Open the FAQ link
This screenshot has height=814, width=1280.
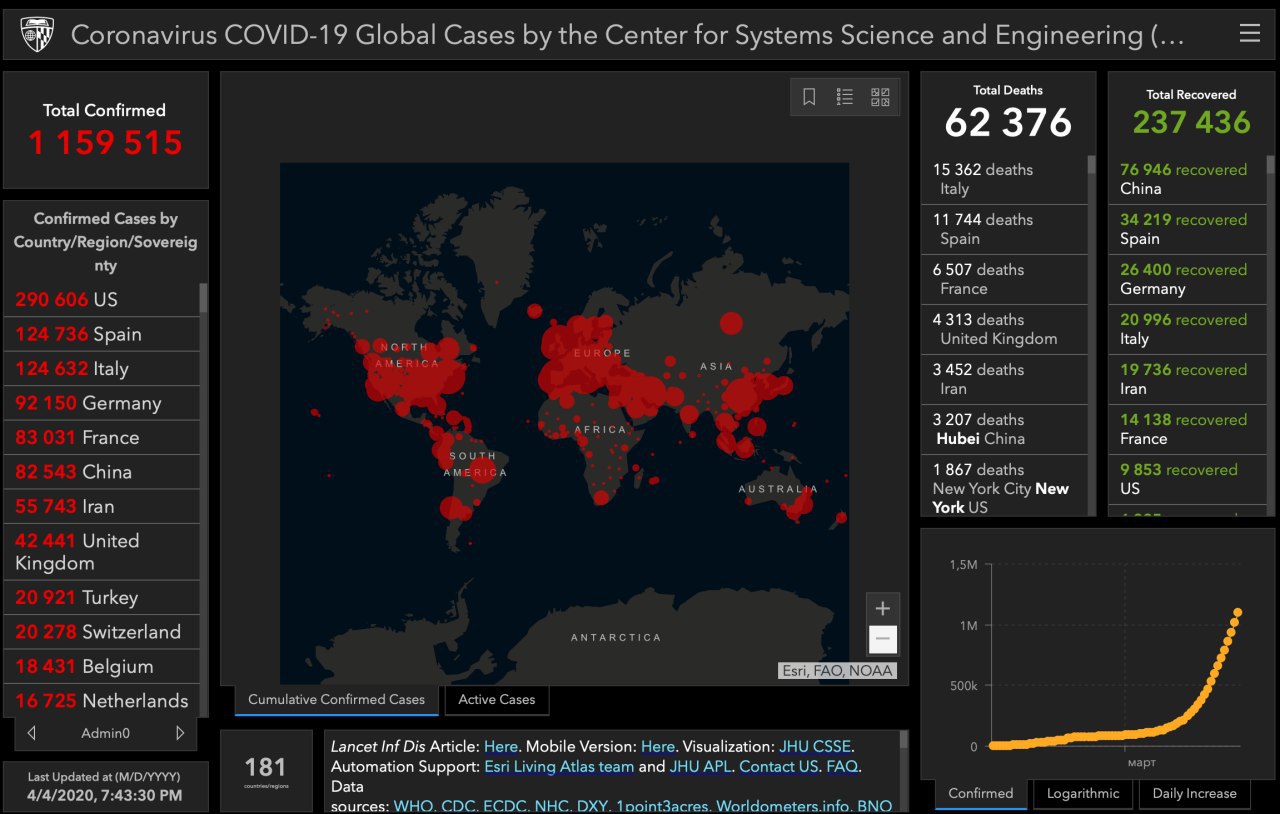tap(842, 767)
